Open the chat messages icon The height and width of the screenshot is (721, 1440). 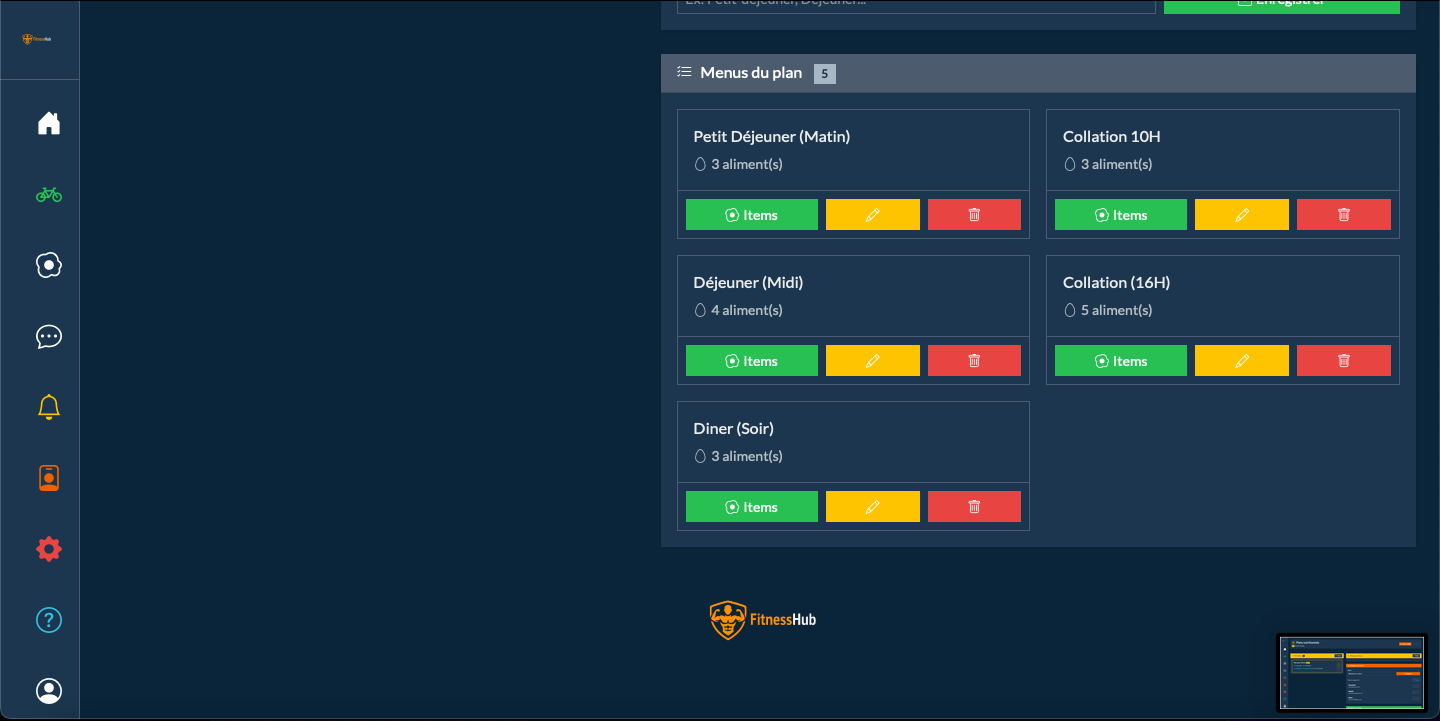(x=49, y=337)
